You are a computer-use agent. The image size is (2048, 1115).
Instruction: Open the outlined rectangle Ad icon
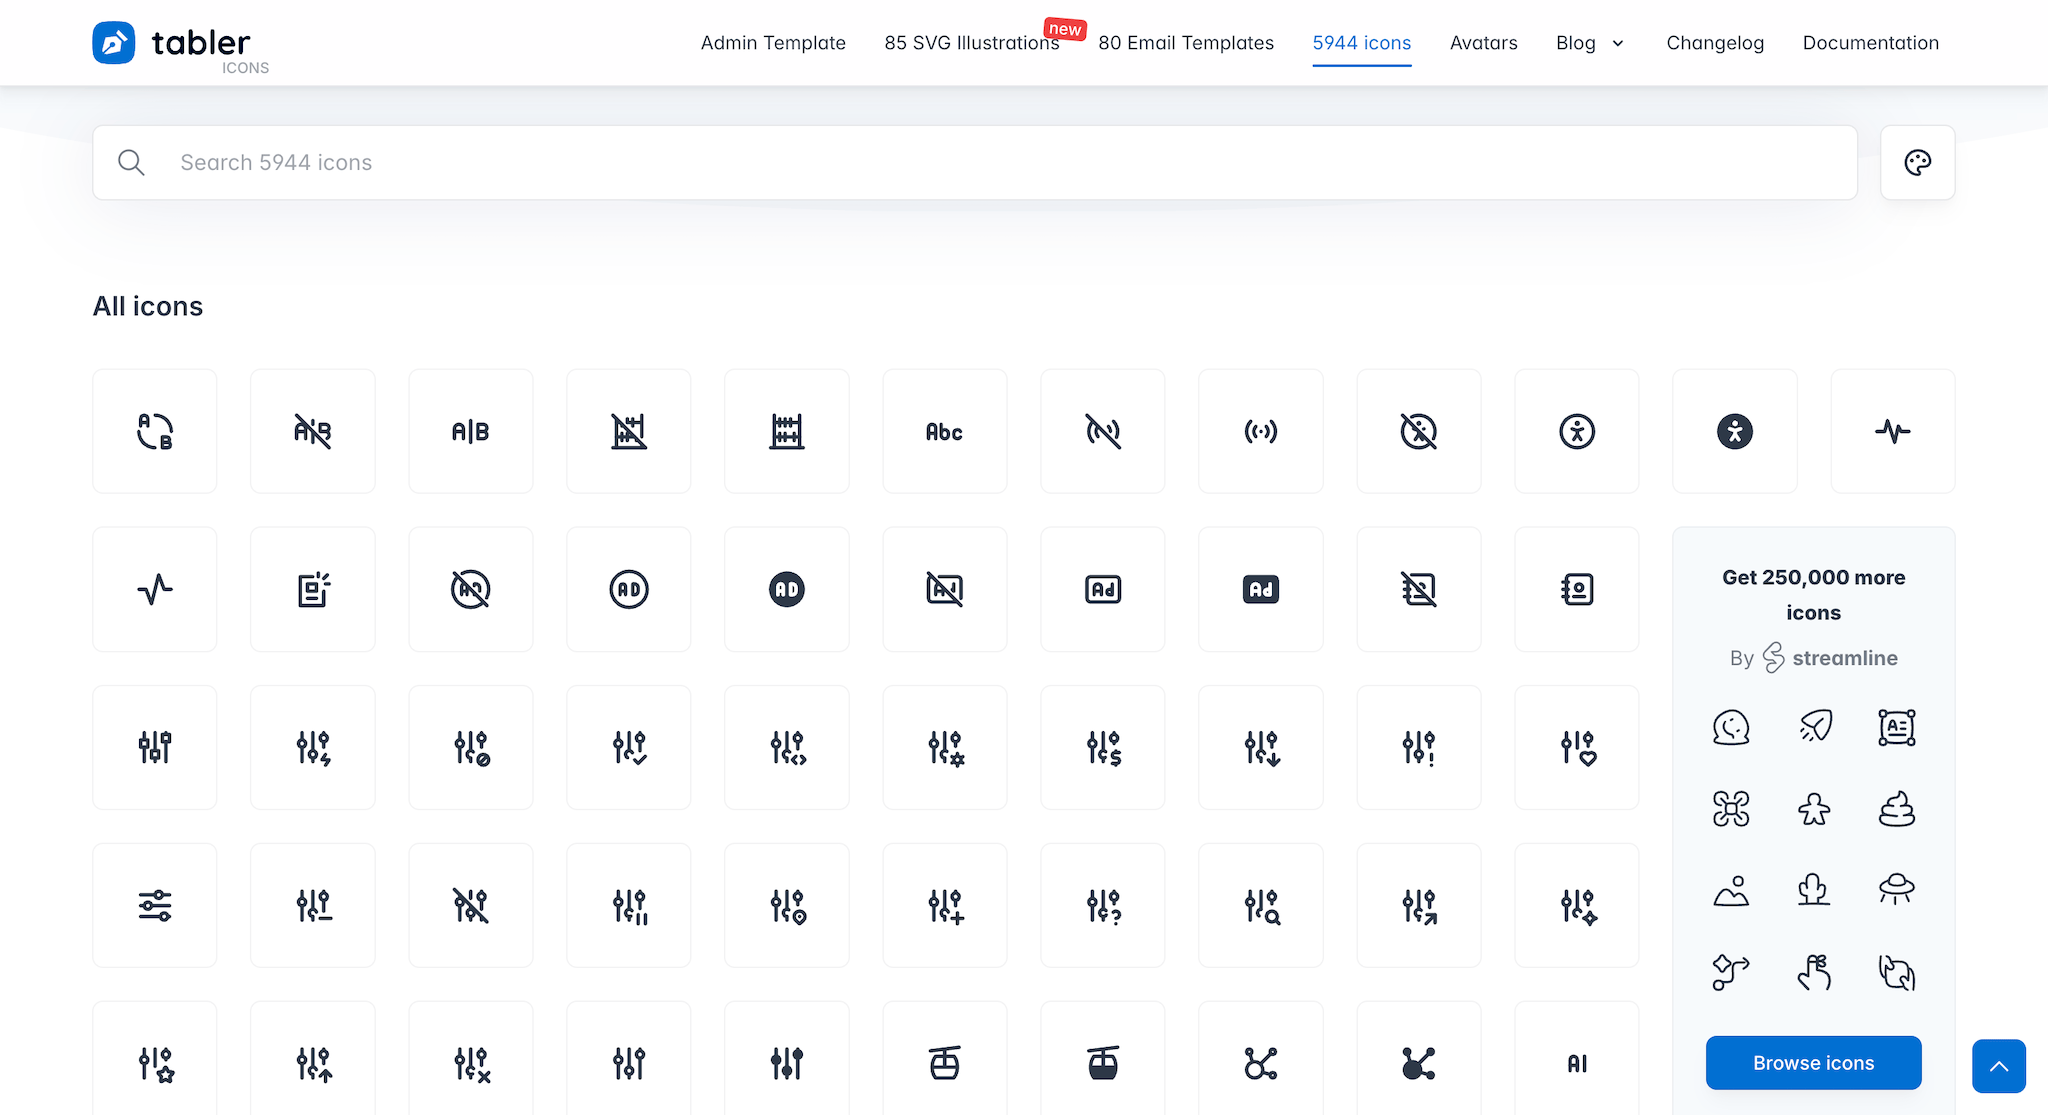pyautogui.click(x=1103, y=589)
